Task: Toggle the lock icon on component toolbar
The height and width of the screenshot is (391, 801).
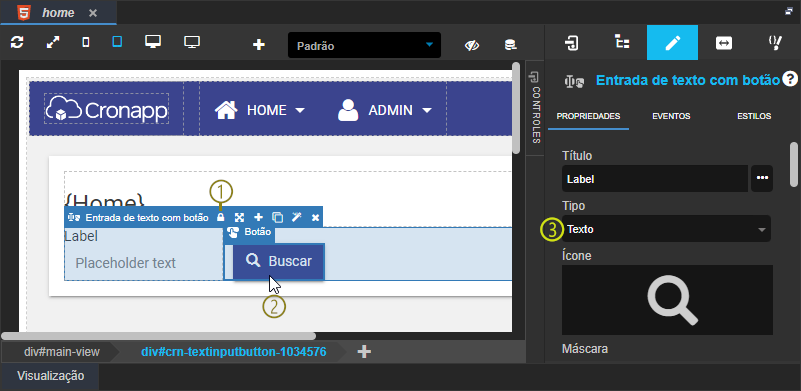Action: click(221, 217)
